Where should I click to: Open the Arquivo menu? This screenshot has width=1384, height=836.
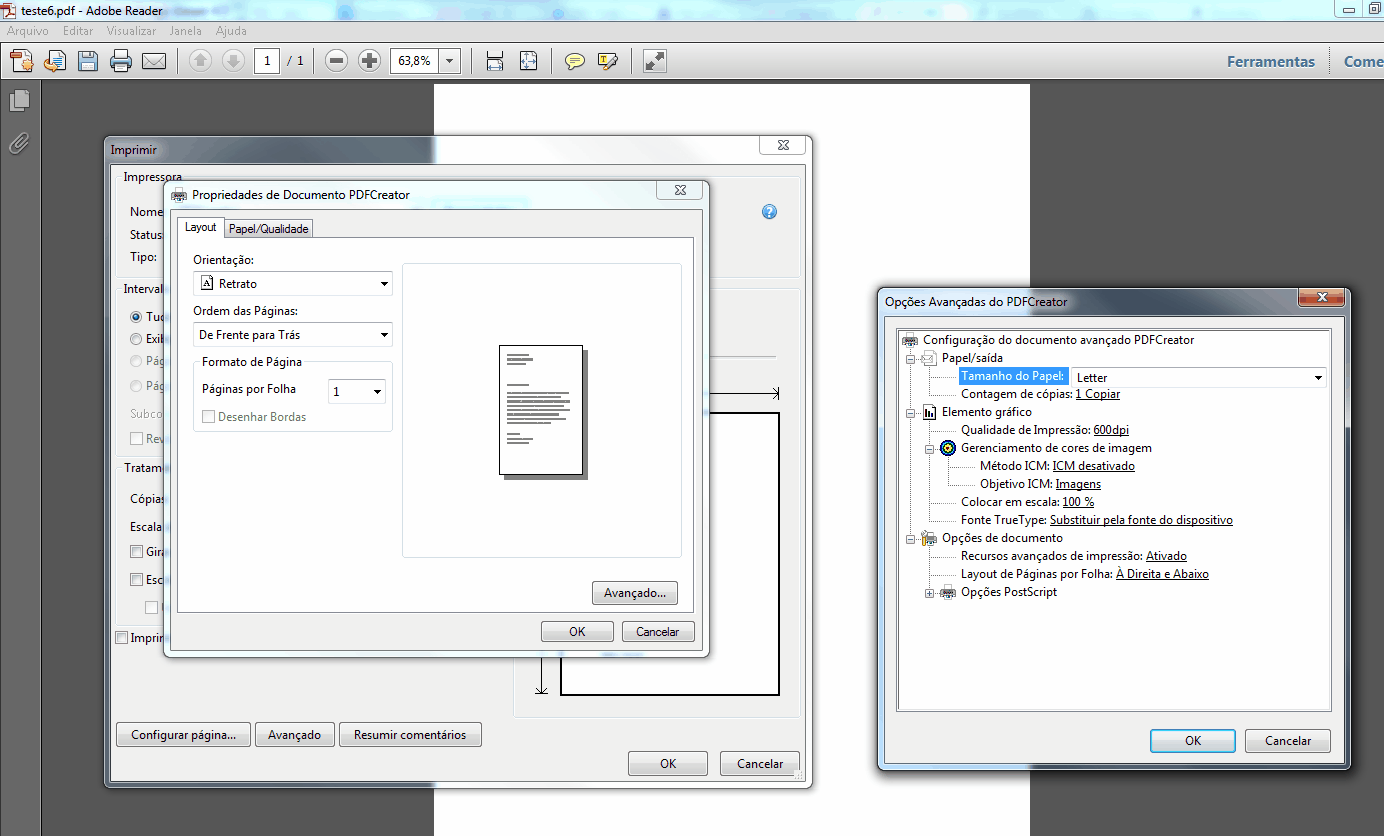point(27,31)
